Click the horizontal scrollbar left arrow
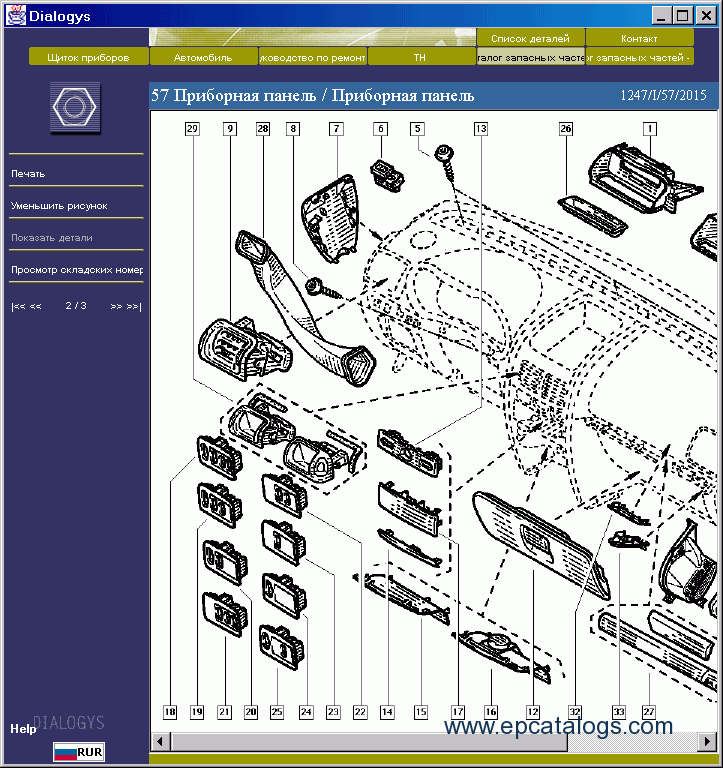The height and width of the screenshot is (768, 723). coord(160,741)
